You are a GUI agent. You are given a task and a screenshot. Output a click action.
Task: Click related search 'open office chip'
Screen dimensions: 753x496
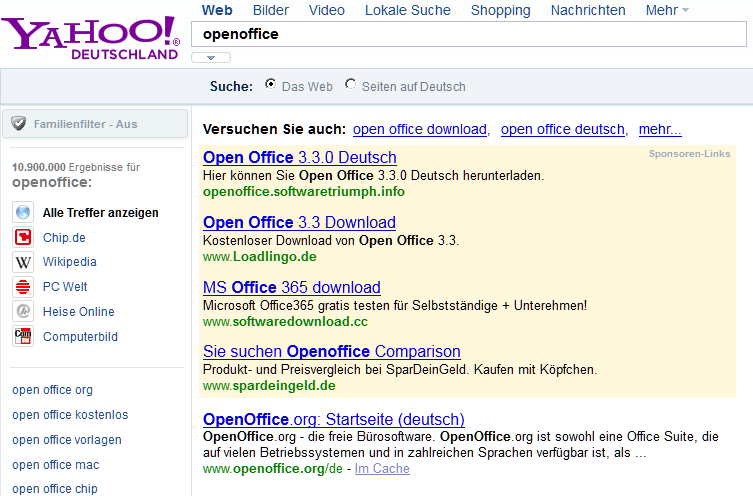tap(55, 489)
